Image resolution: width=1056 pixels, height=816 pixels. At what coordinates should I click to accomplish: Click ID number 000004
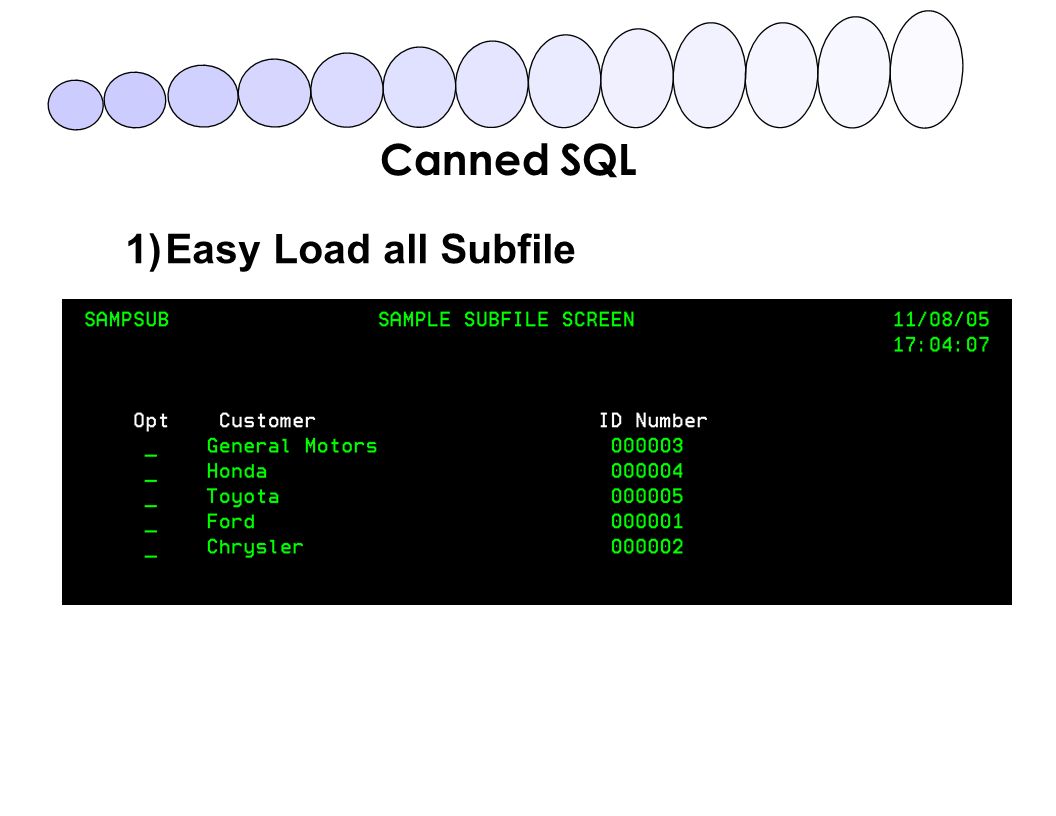[647, 471]
